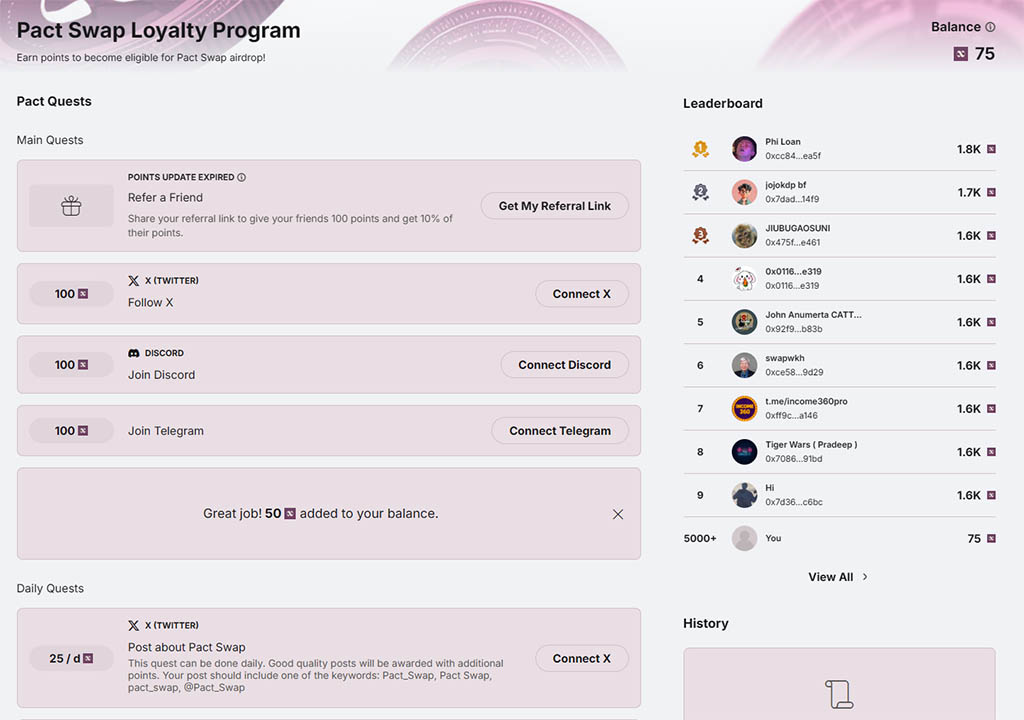1024x720 pixels.
Task: Click the View All leaderboard link
Action: tap(831, 577)
